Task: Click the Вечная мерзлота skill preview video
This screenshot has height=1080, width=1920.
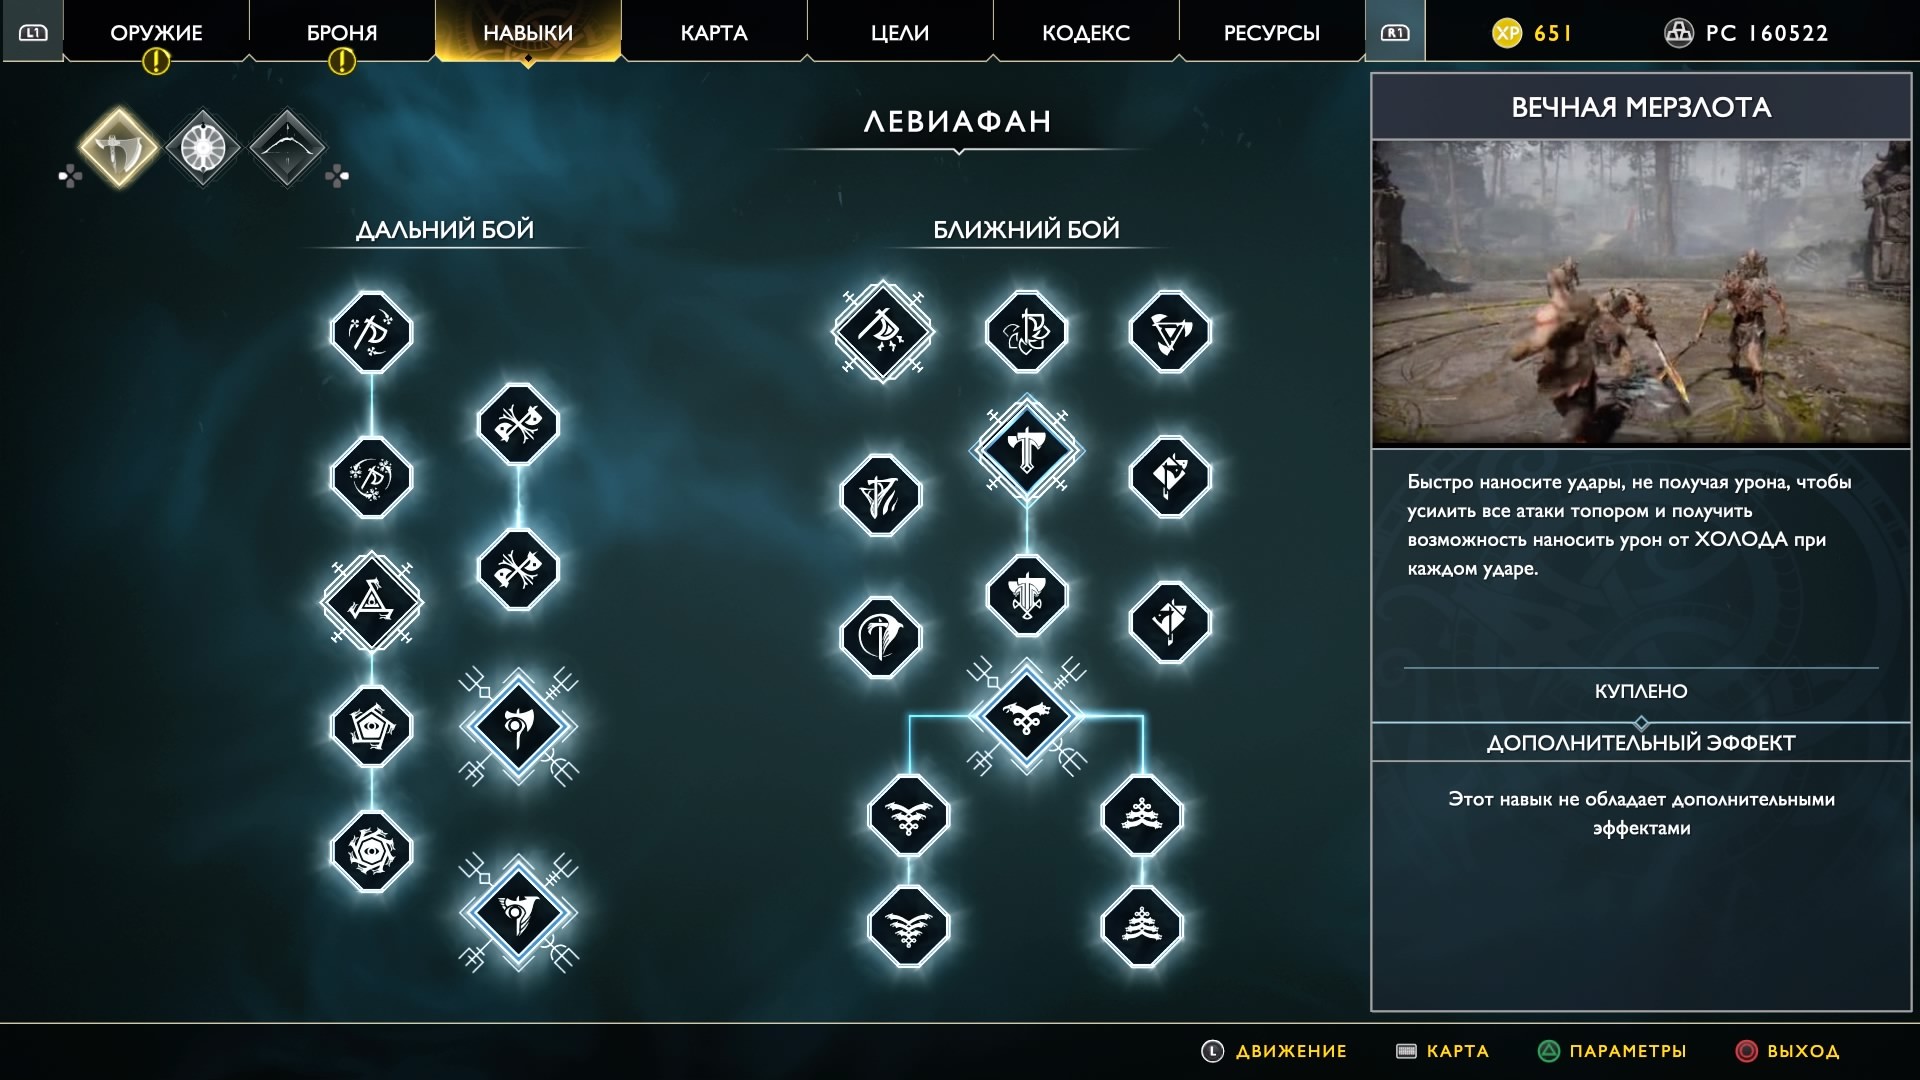Action: coord(1641,293)
